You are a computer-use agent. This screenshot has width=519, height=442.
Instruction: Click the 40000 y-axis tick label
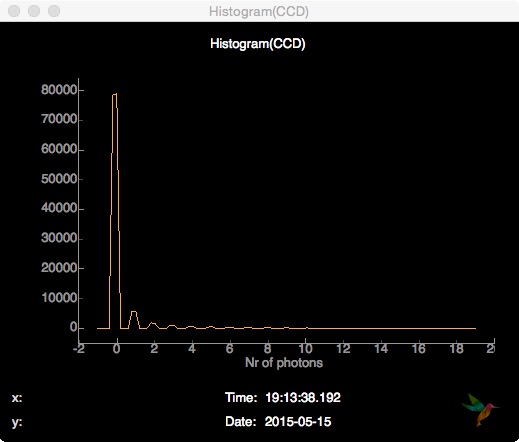(x=59, y=208)
